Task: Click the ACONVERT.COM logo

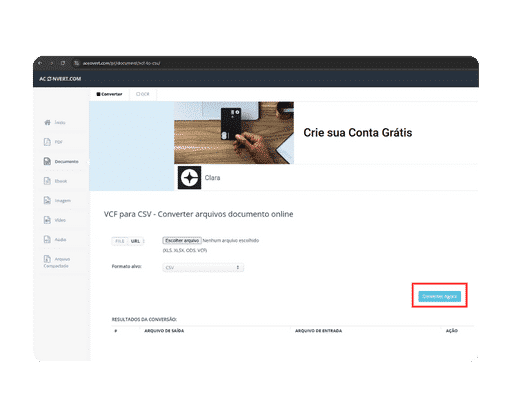Action: click(60, 79)
